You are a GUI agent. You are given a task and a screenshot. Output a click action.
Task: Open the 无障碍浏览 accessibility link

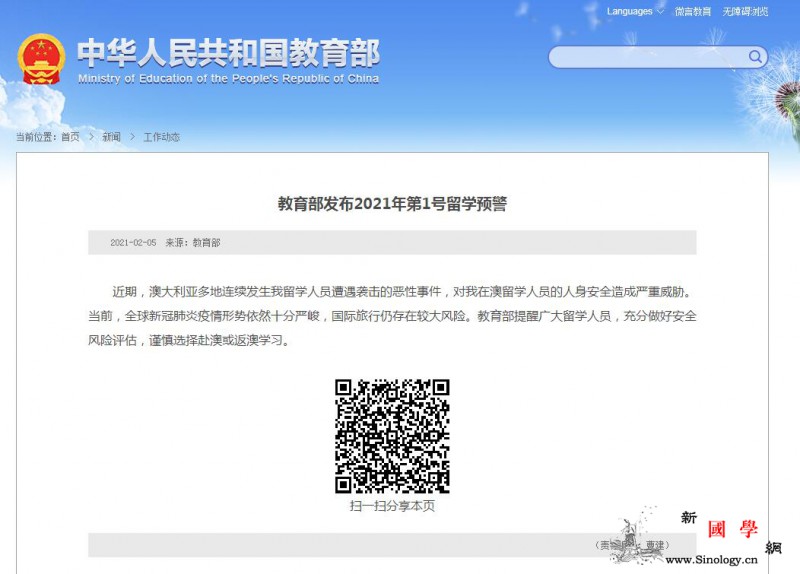pos(745,11)
